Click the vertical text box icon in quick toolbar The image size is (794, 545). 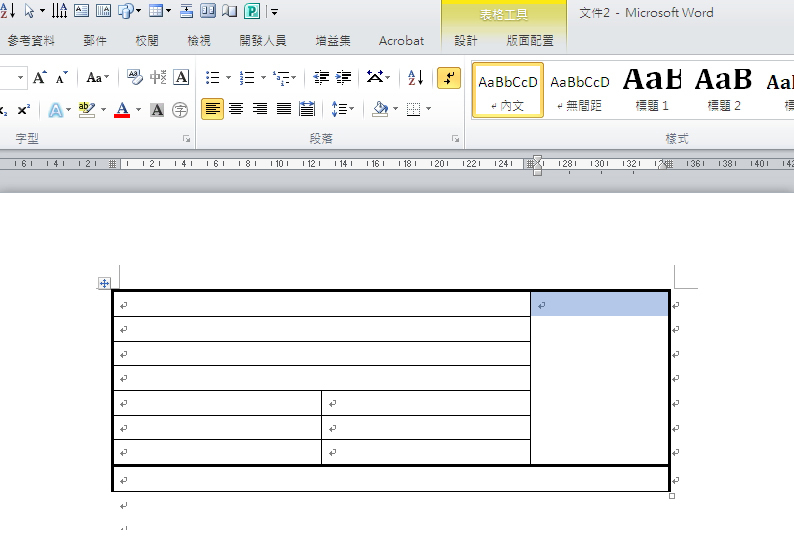click(x=103, y=11)
